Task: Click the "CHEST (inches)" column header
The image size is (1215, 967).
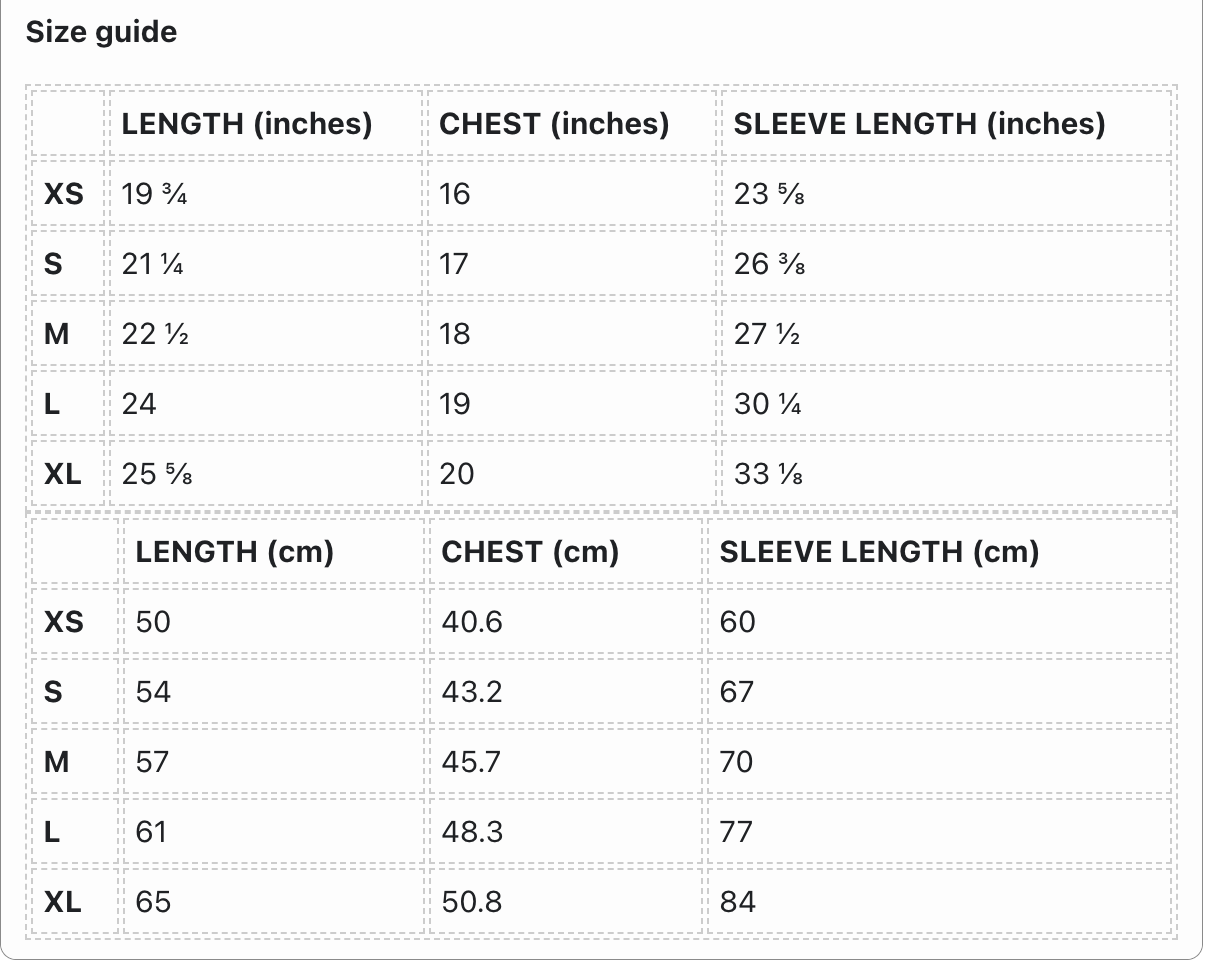Action: tap(554, 124)
